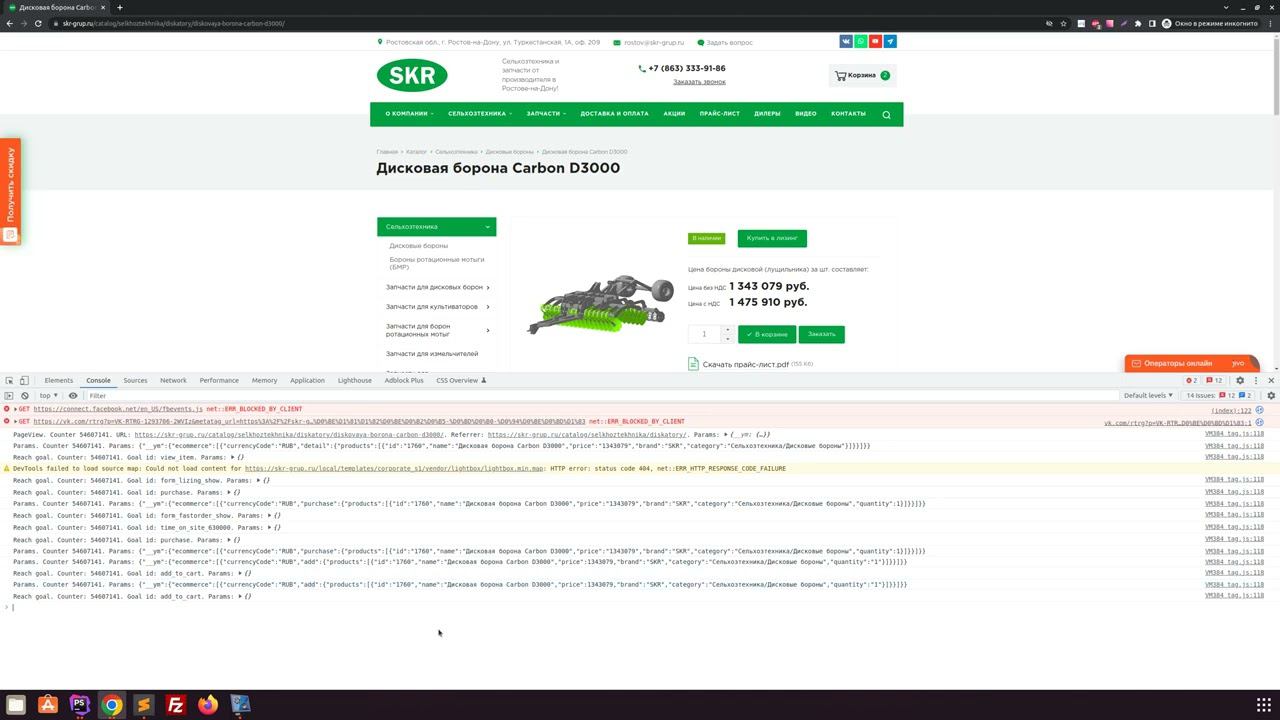Close the Дисковая борона Carbon browser tab
Image resolution: width=1280 pixels, height=720 pixels.
[x=103, y=7]
